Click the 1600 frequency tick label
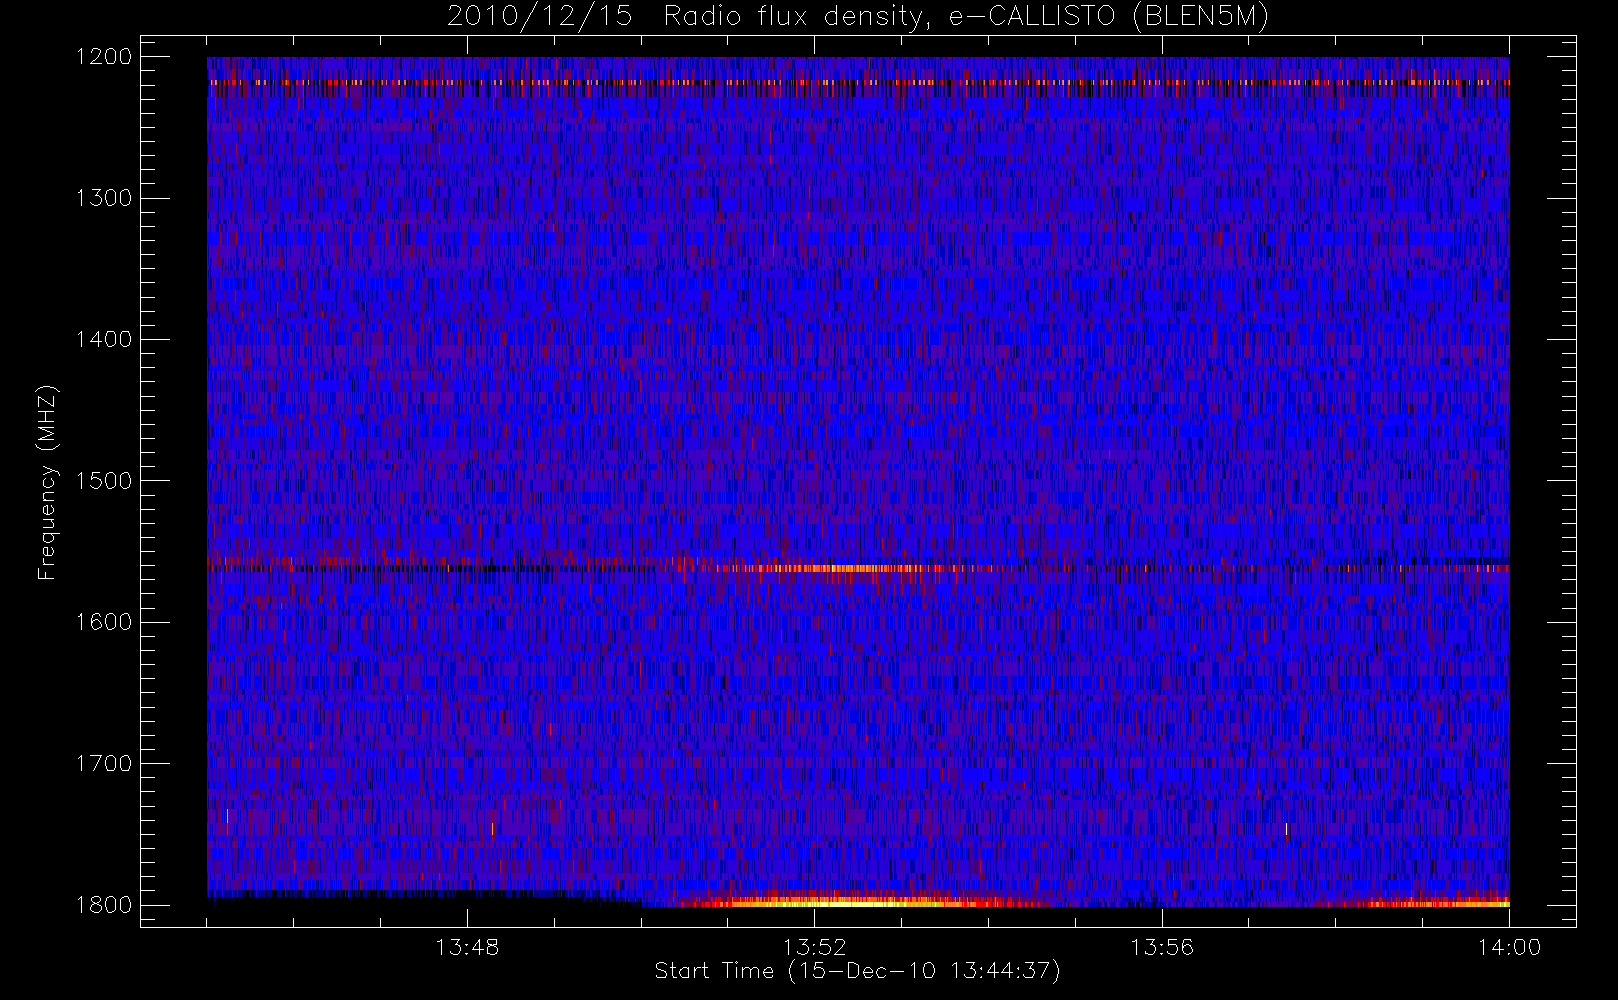Viewport: 1618px width, 1000px height. 104,622
